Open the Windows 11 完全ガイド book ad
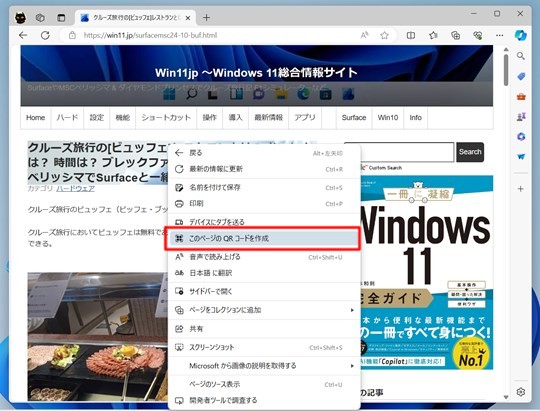540x411 pixels. click(x=427, y=272)
